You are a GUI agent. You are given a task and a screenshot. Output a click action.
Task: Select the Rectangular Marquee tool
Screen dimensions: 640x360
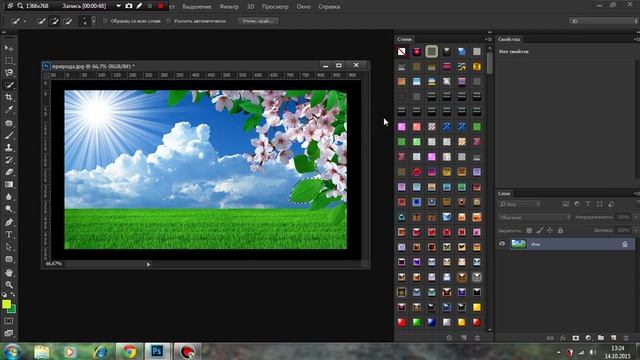pos(9,60)
